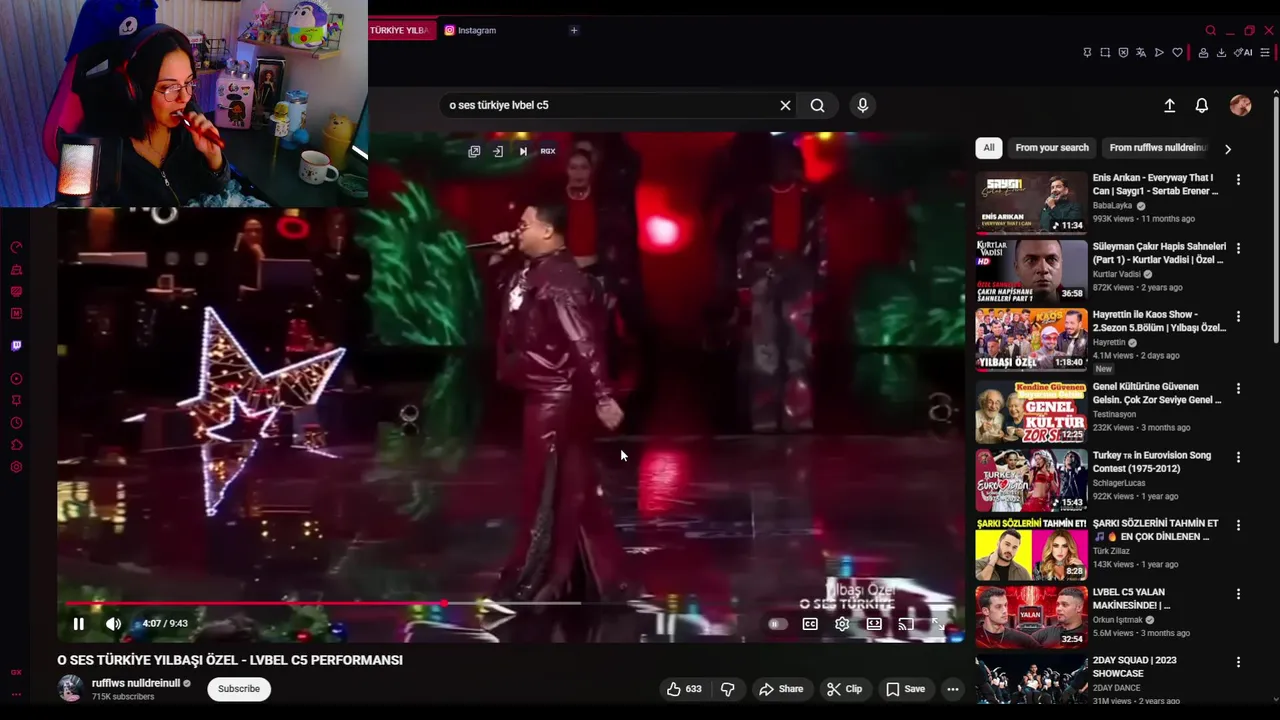The width and height of the screenshot is (1280, 720).
Task: Take a snapshot with browser toolbar icon
Action: coord(1105,53)
